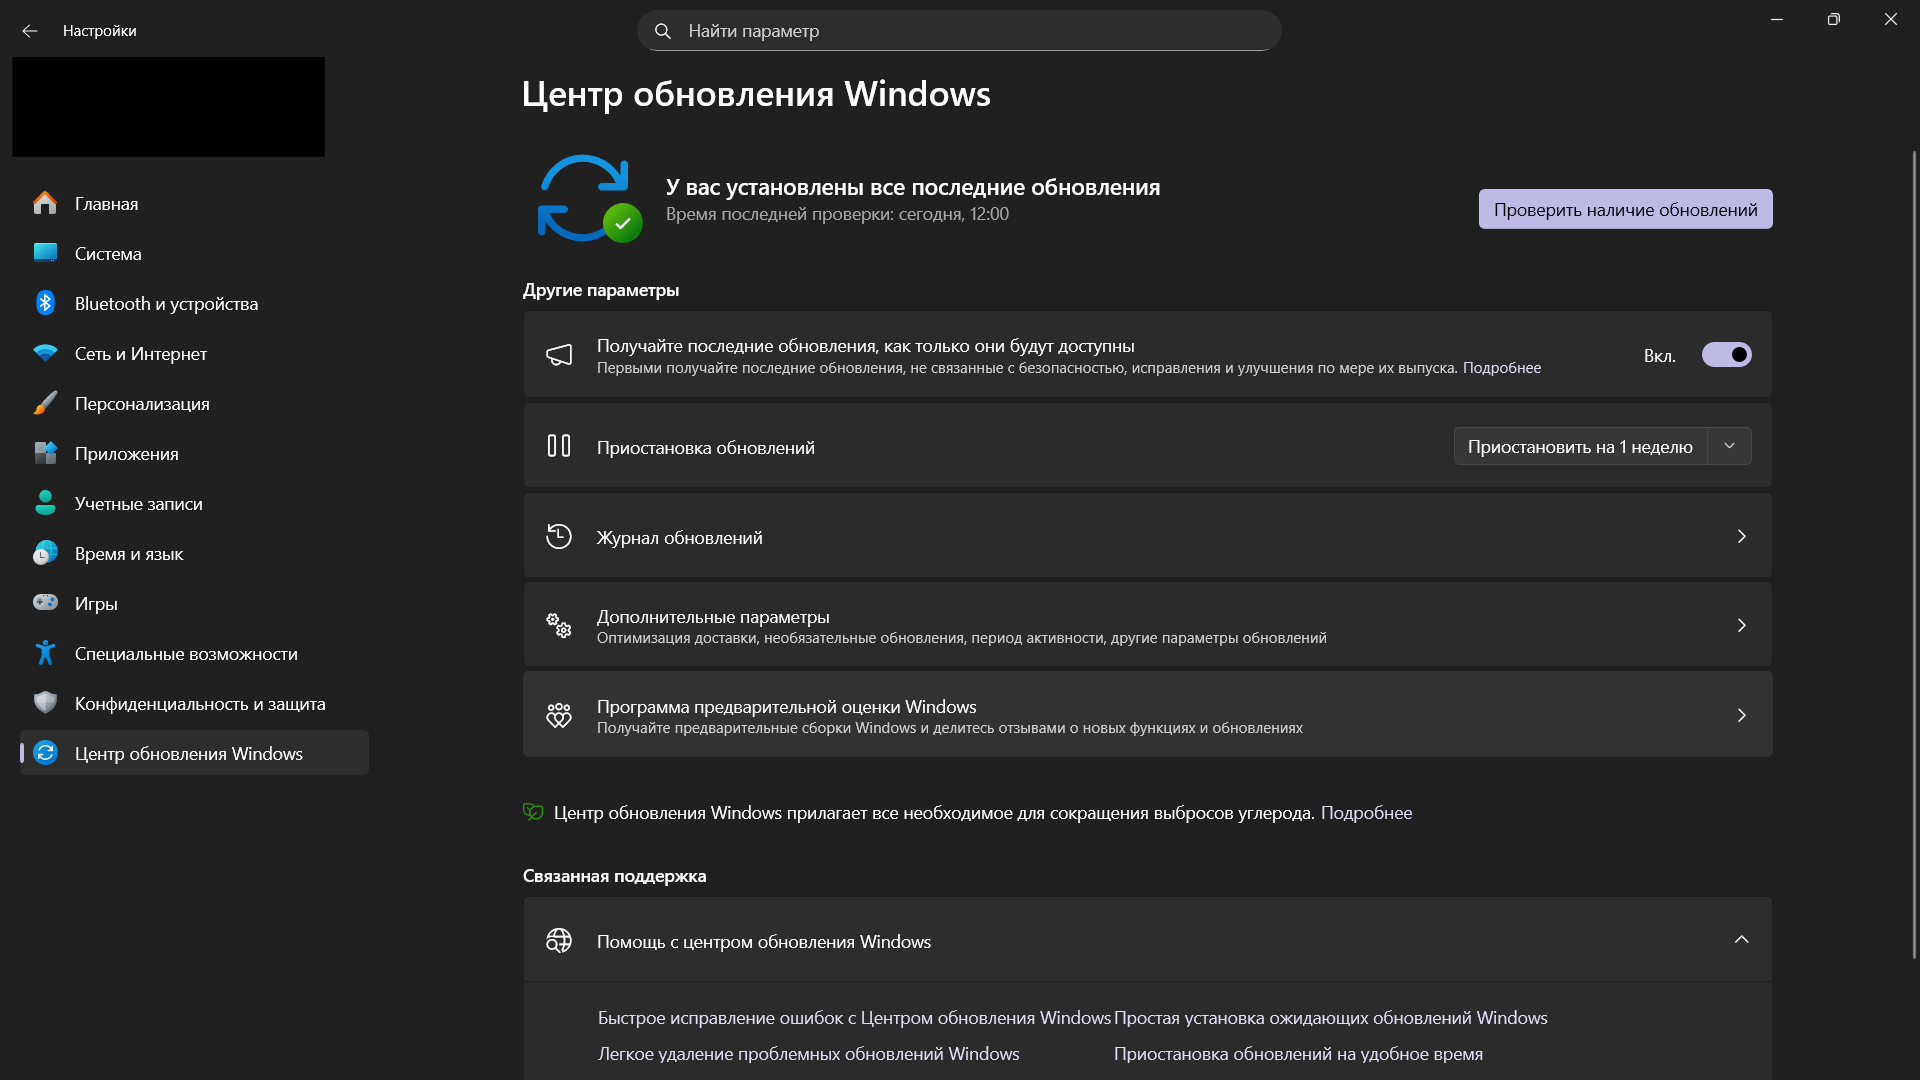Toggle off getting latest updates switch
Screen dimensions: 1920x1080
1726,355
